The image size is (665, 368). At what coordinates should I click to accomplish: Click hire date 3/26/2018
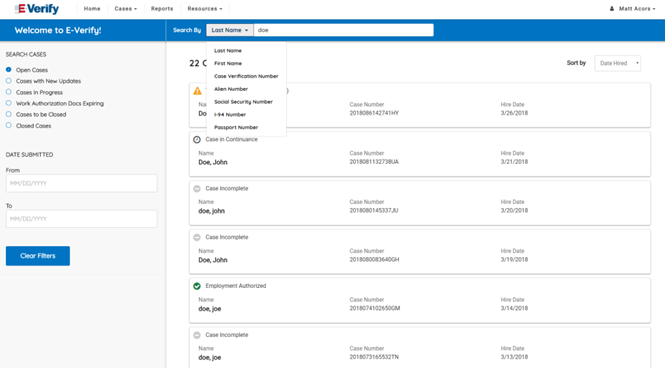click(514, 113)
